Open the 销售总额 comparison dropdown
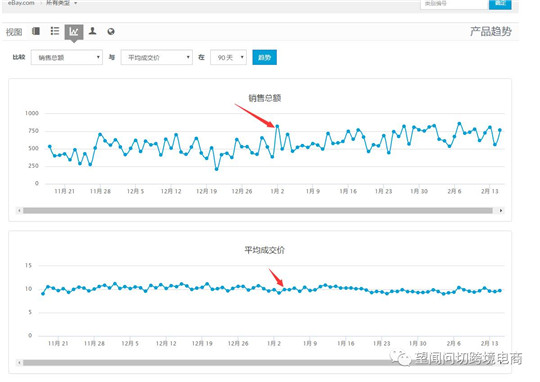 click(67, 57)
